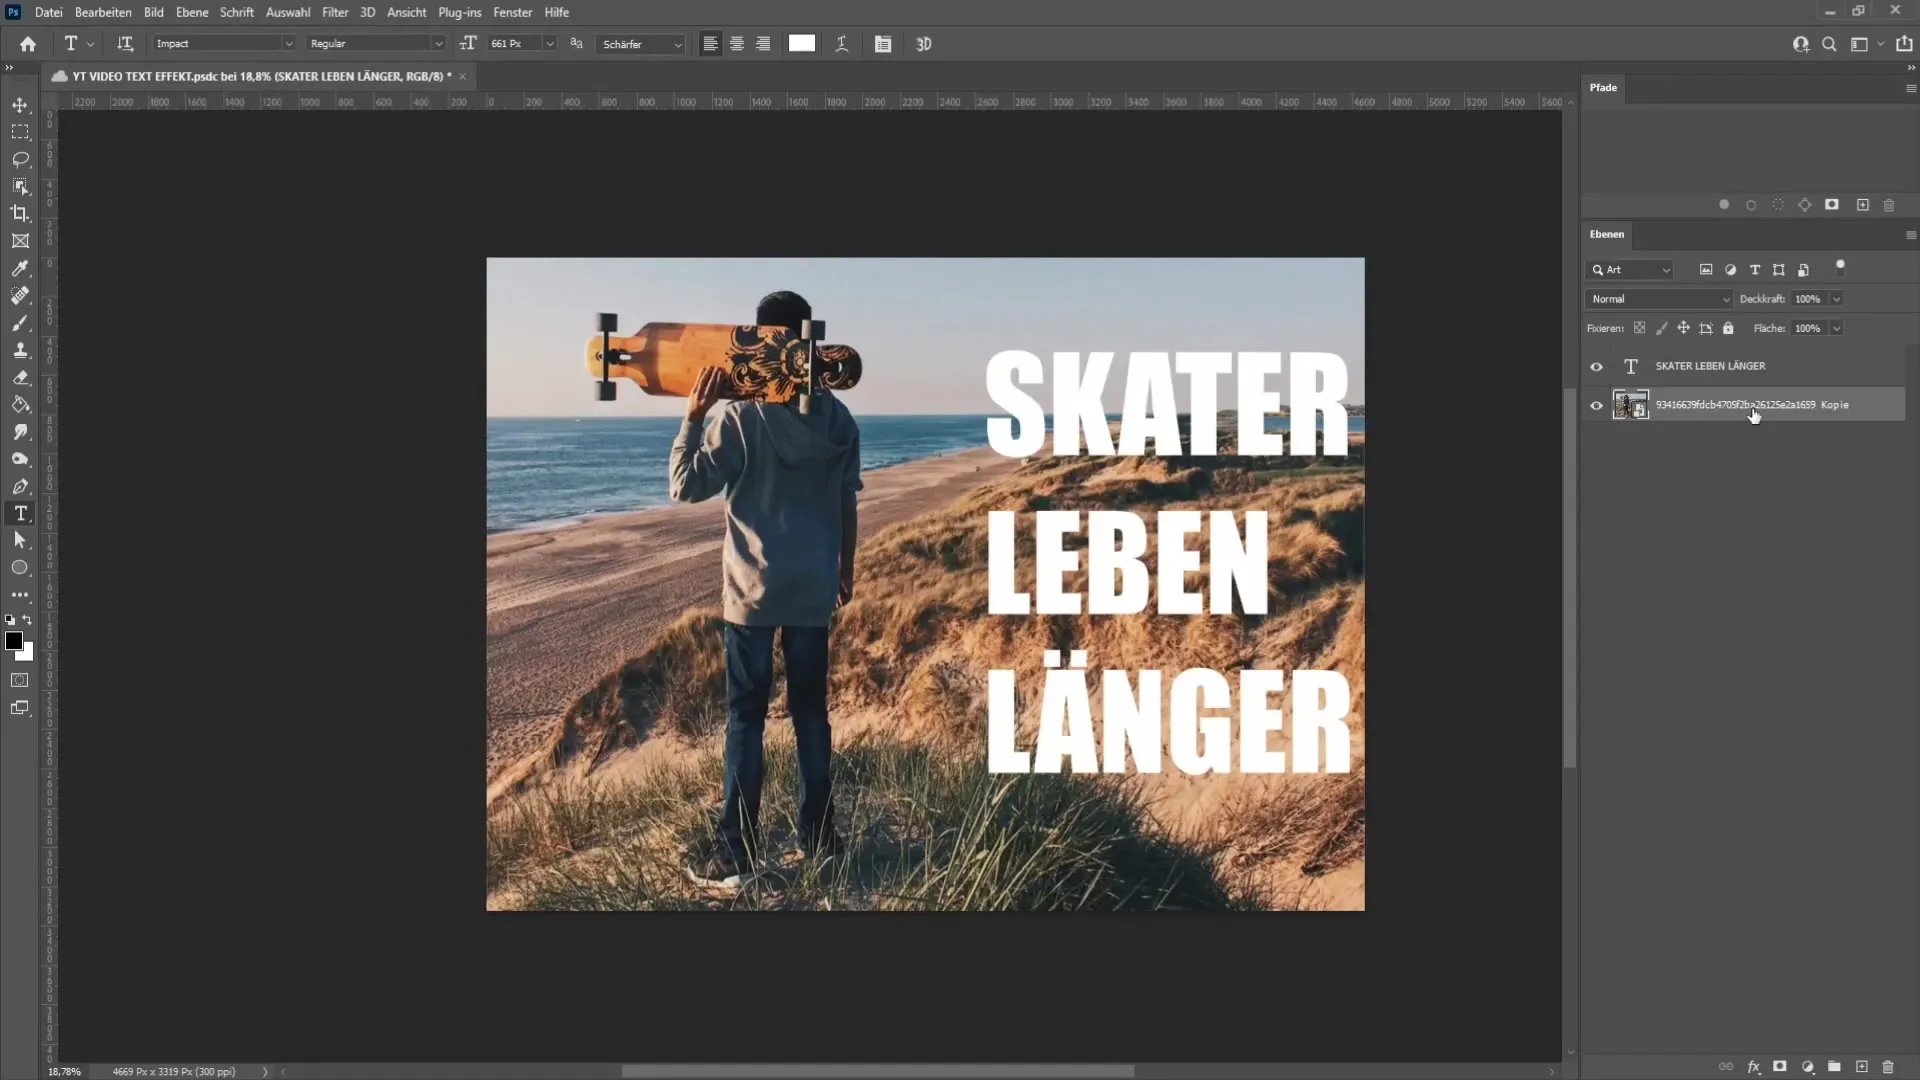Open the Fenster menu

click(x=513, y=12)
